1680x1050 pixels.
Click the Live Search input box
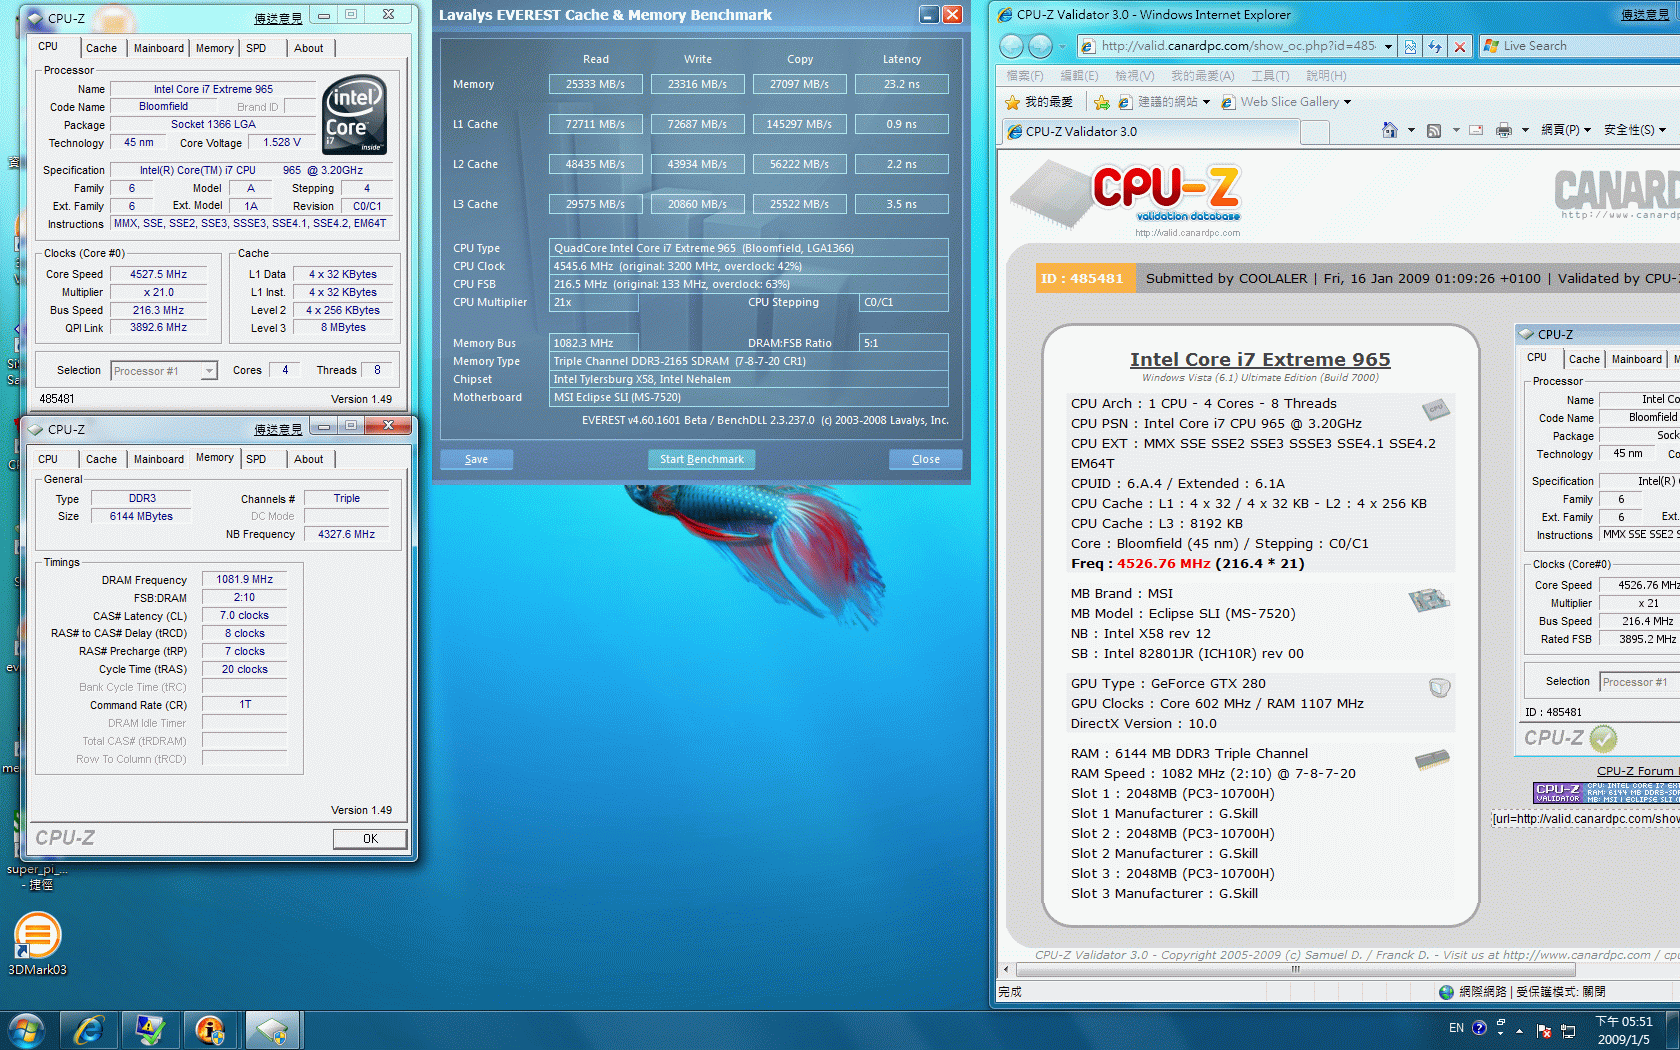tap(1580, 46)
